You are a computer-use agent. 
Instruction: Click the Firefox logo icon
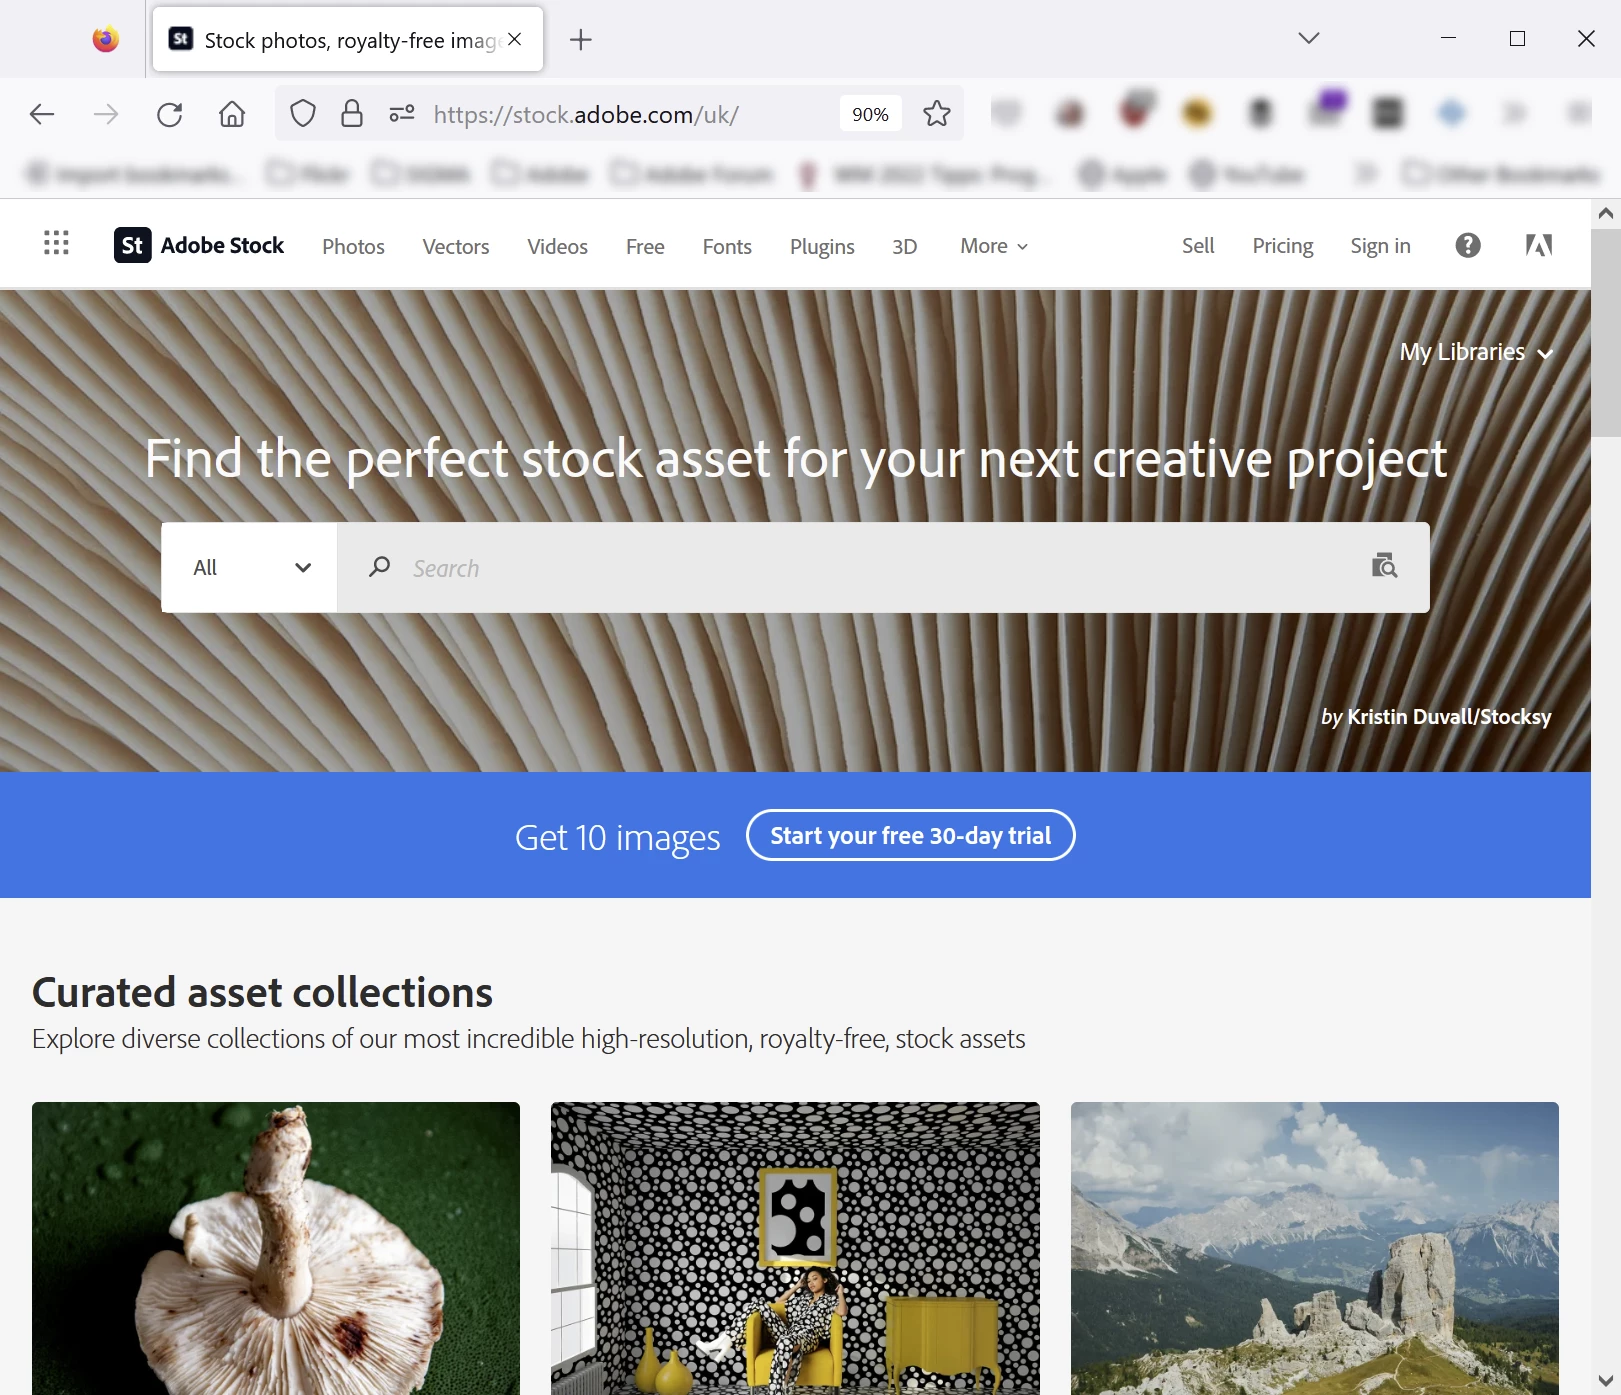coord(105,39)
